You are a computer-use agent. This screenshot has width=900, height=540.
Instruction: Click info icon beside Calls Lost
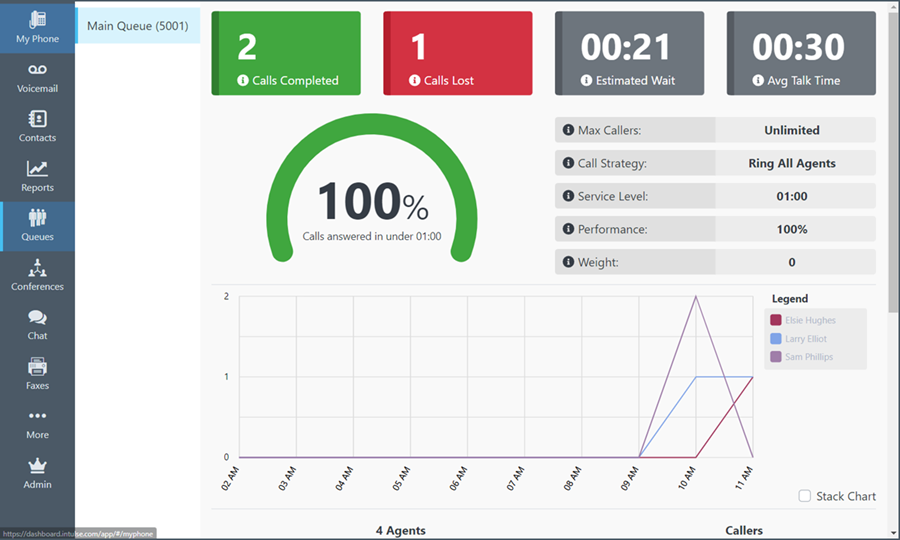tap(415, 80)
